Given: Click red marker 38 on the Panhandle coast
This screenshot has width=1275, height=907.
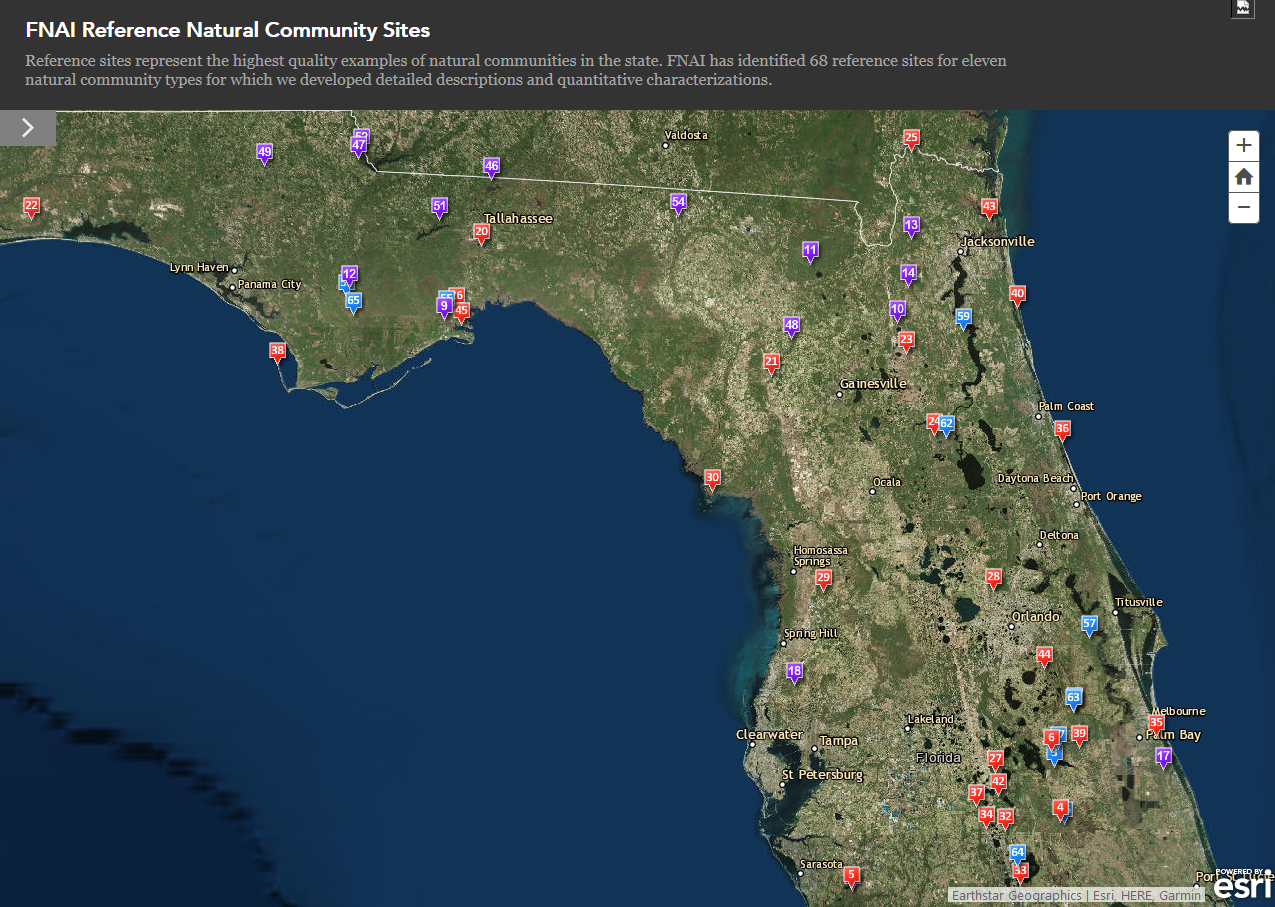Looking at the screenshot, I should click(277, 349).
